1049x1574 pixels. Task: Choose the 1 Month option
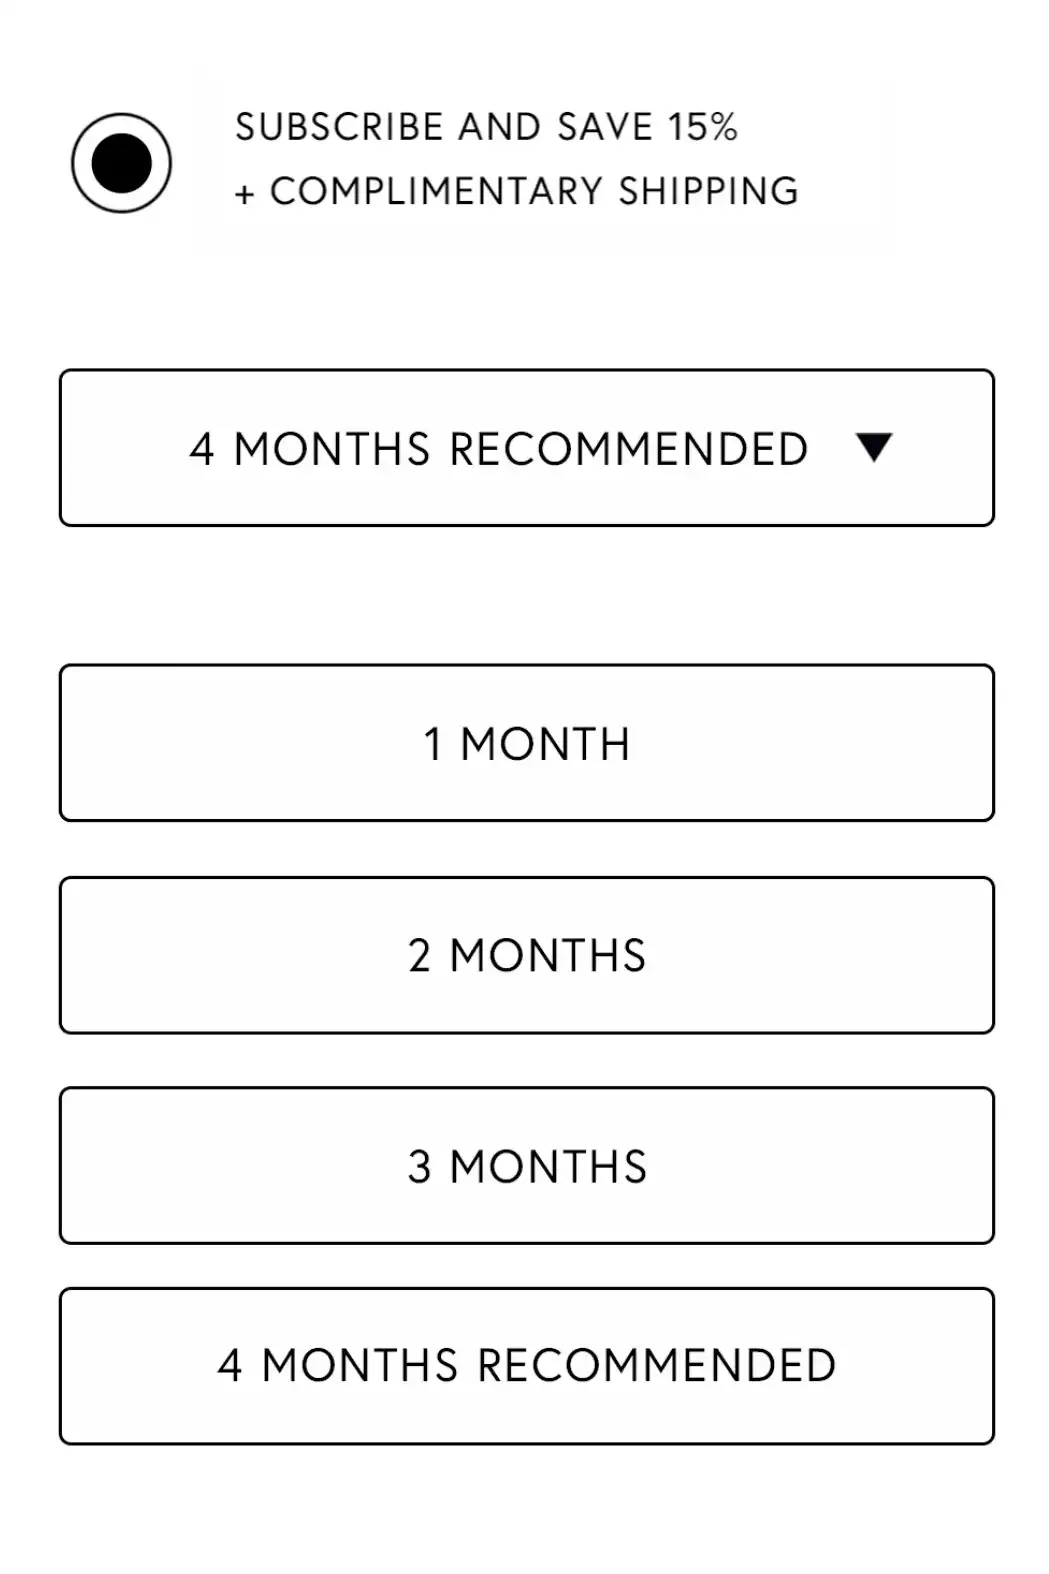click(526, 743)
